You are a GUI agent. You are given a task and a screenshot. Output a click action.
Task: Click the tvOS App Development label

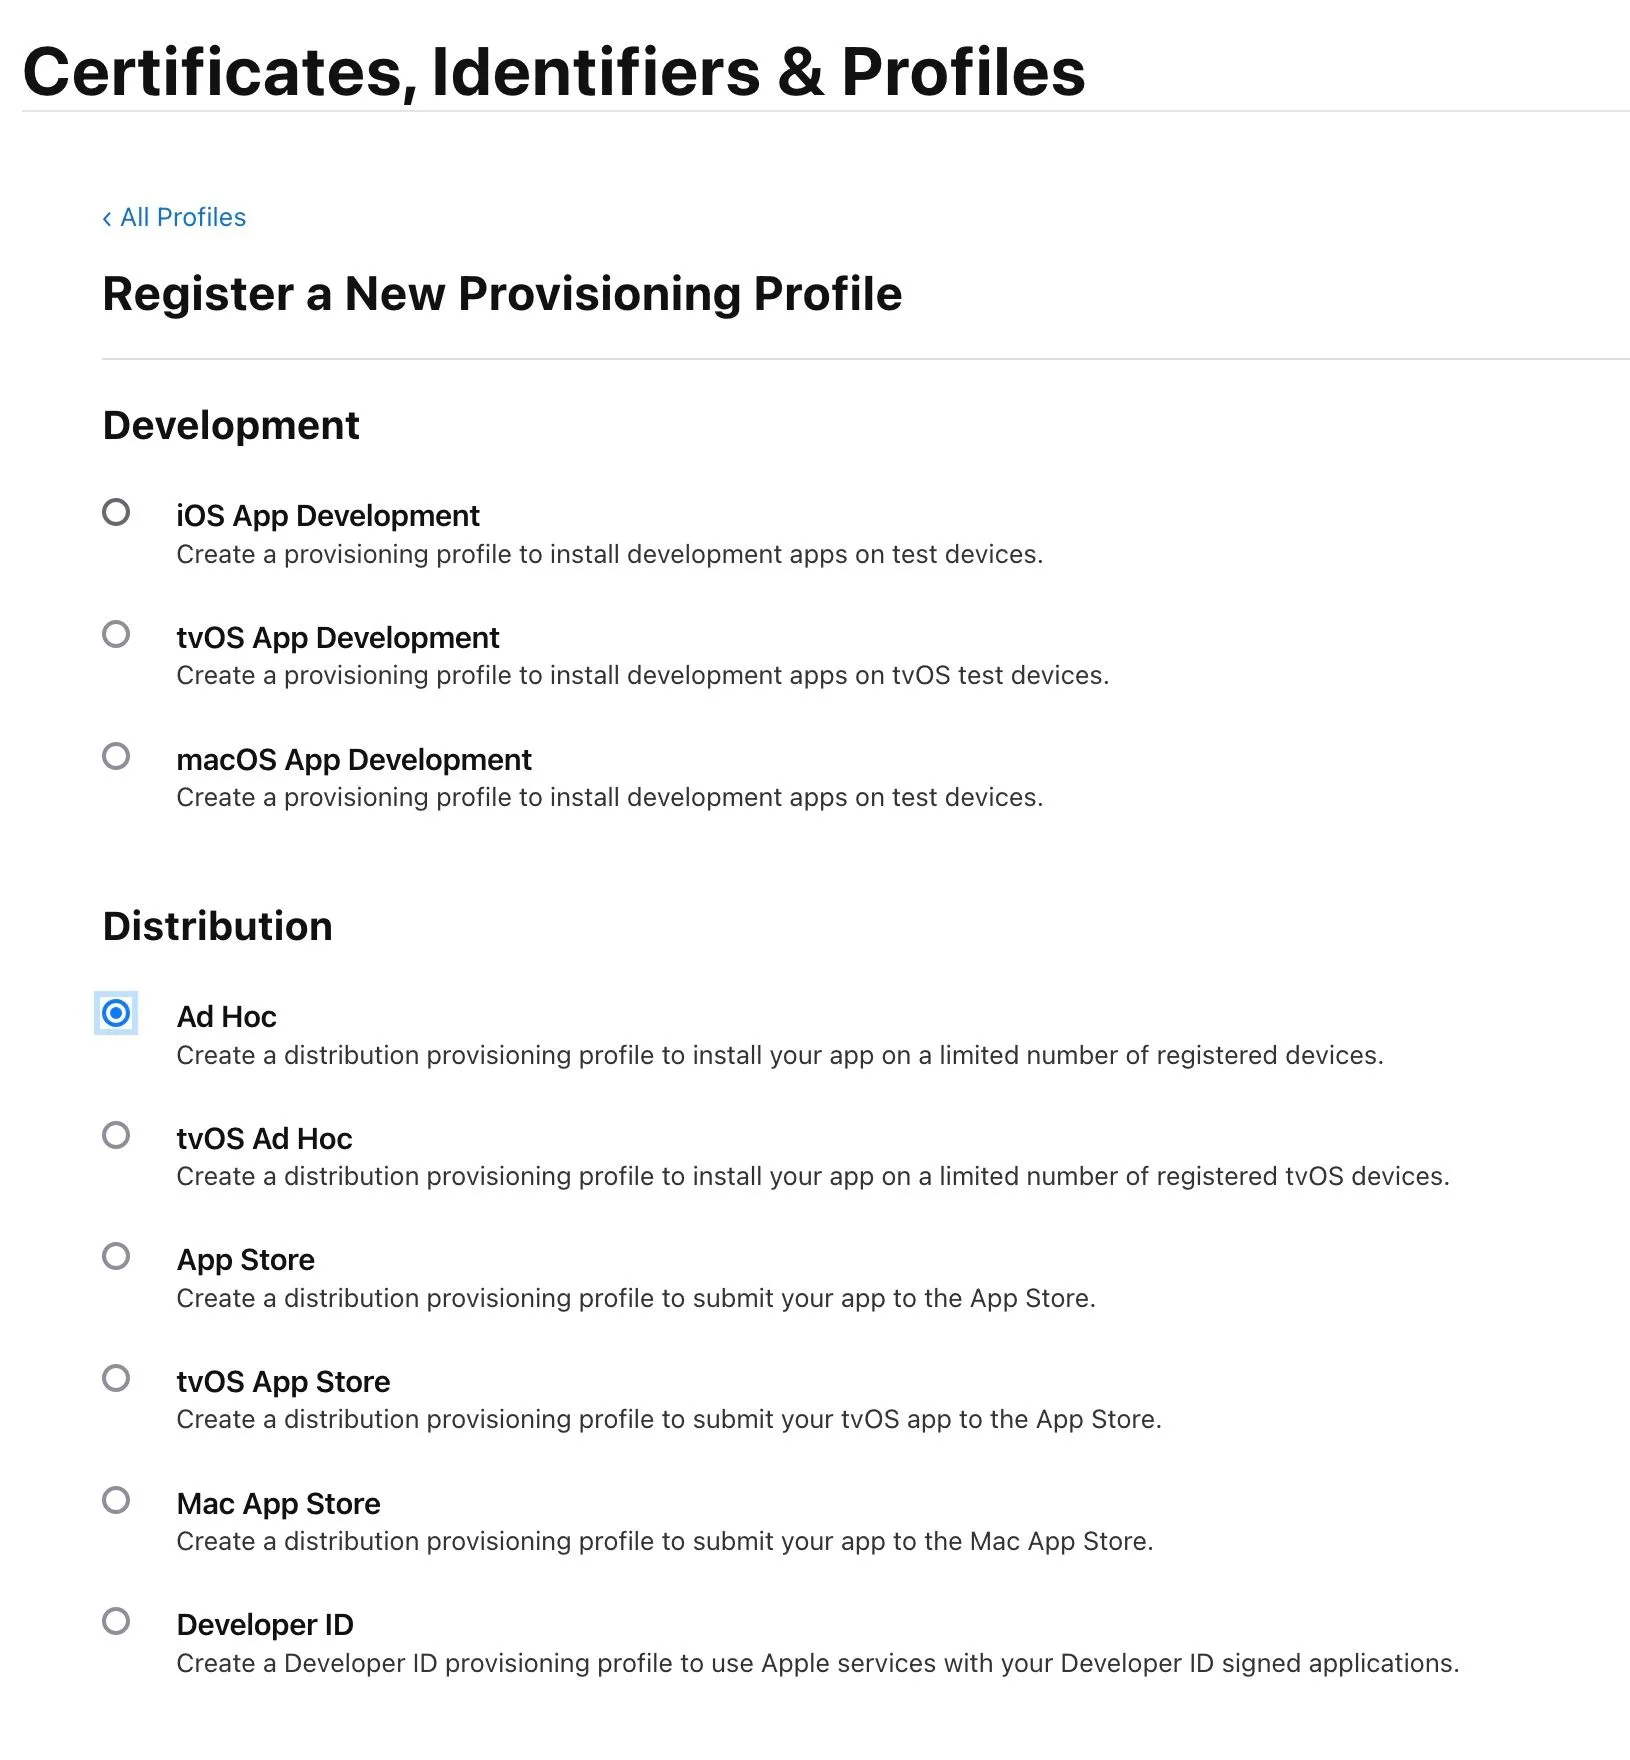pyautogui.click(x=338, y=638)
